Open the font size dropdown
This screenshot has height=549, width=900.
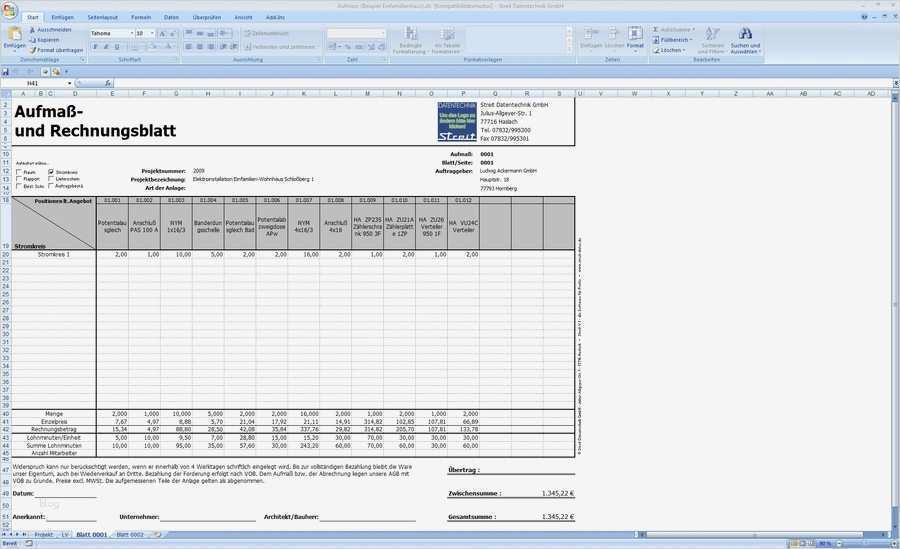click(x=152, y=34)
